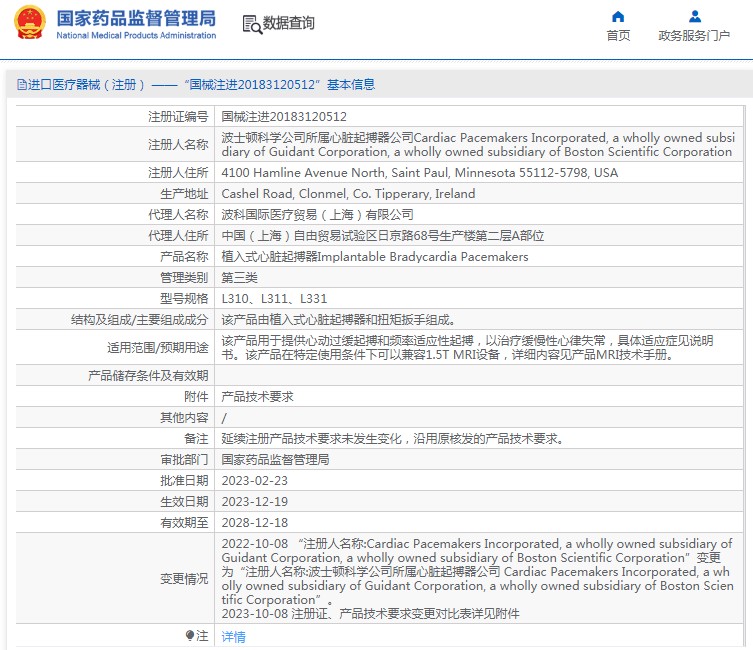The image size is (753, 650).
Task: Click 国家药品监督管理局 site title
Action: click(136, 18)
